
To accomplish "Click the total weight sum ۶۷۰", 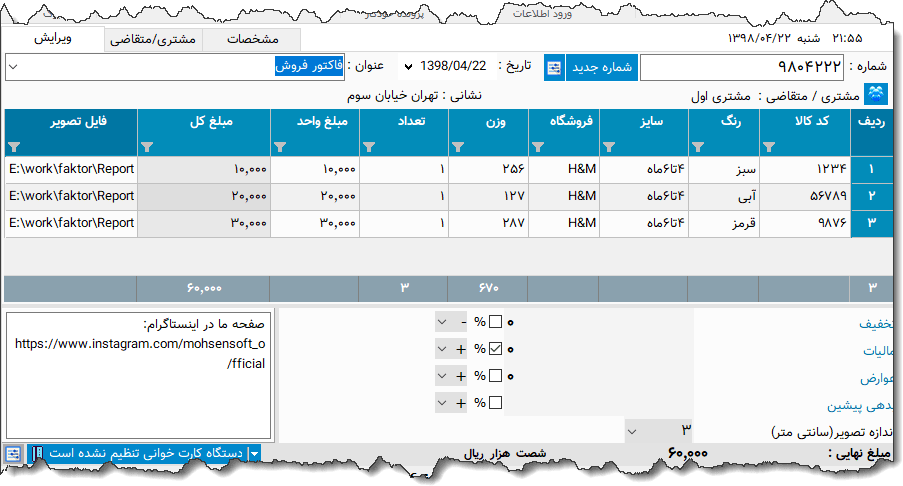I will click(488, 288).
